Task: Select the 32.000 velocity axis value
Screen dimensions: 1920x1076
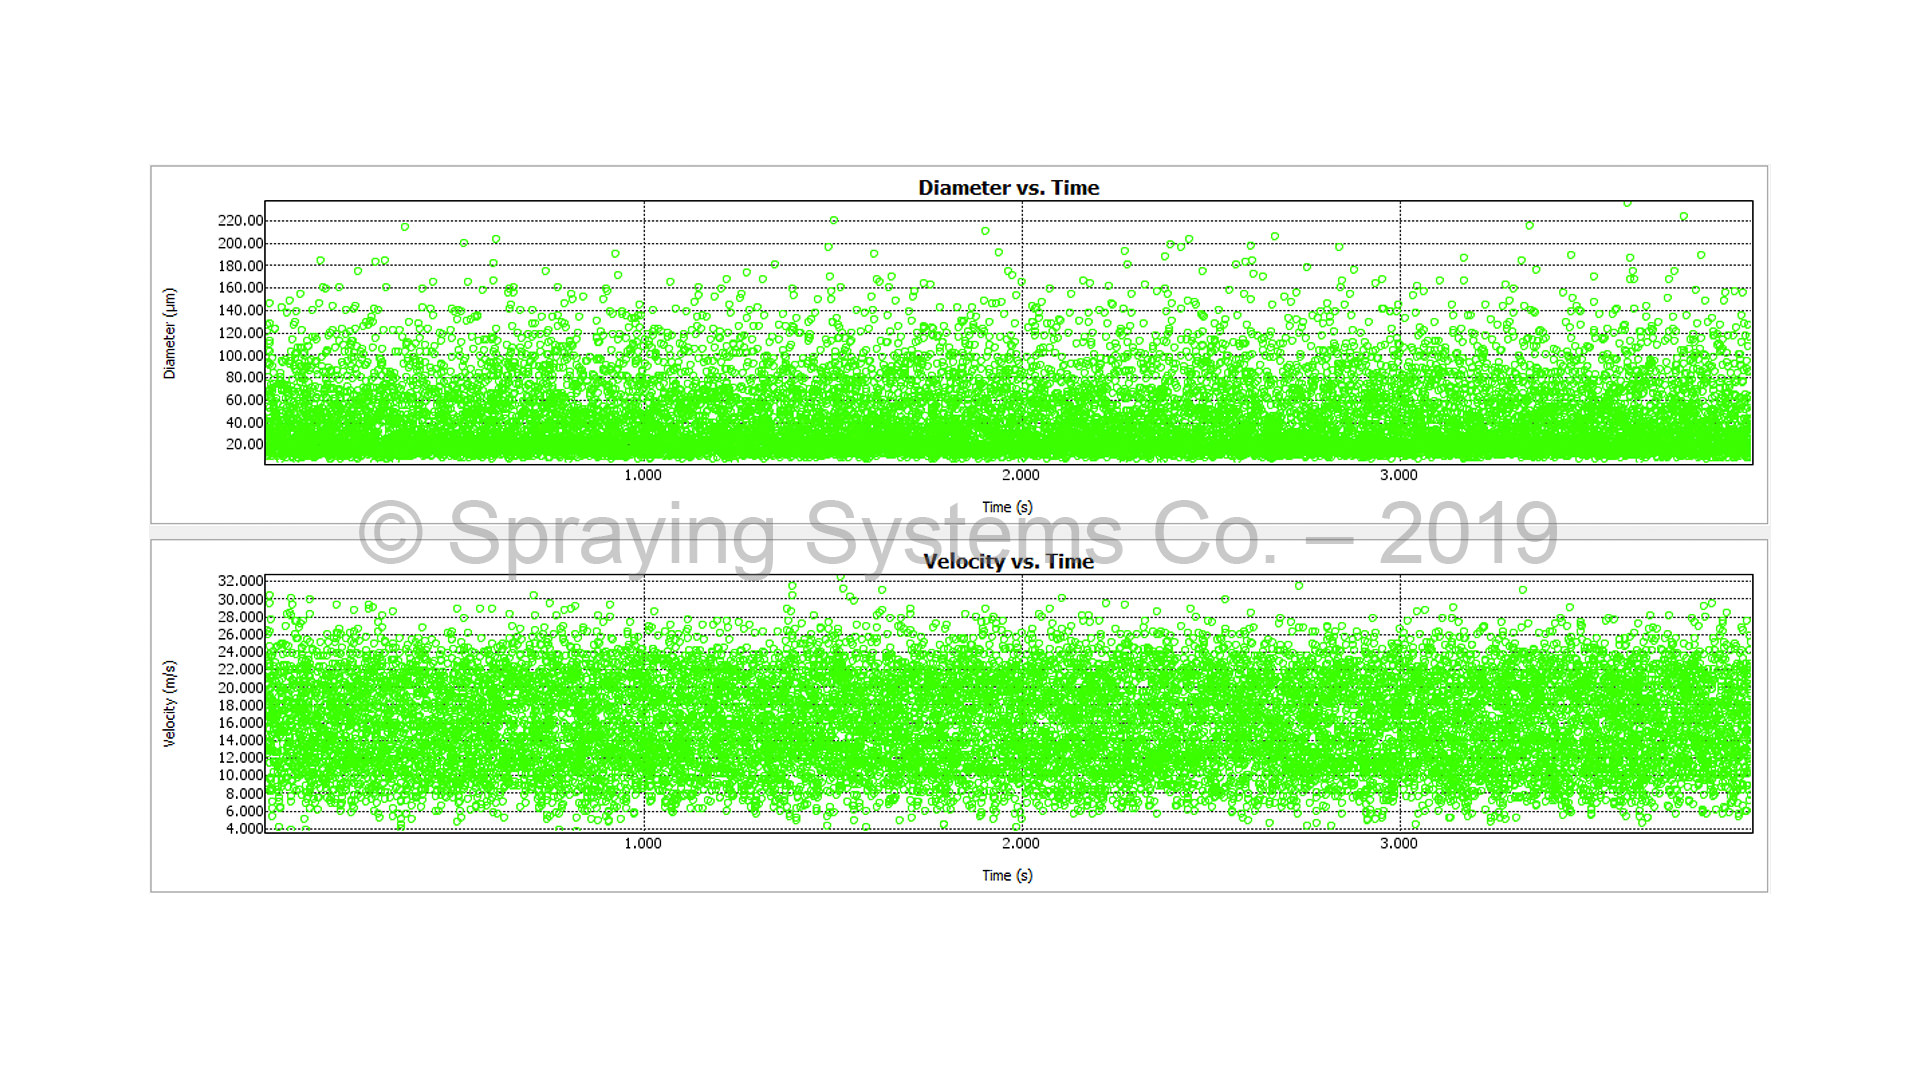Action: coord(240,581)
